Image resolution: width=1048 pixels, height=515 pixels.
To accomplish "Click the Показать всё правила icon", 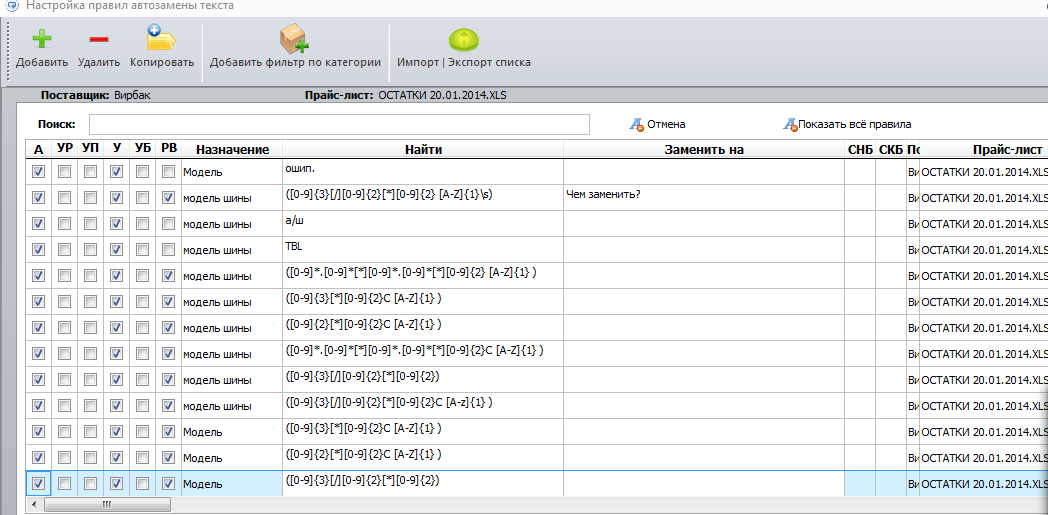I will pos(791,125).
